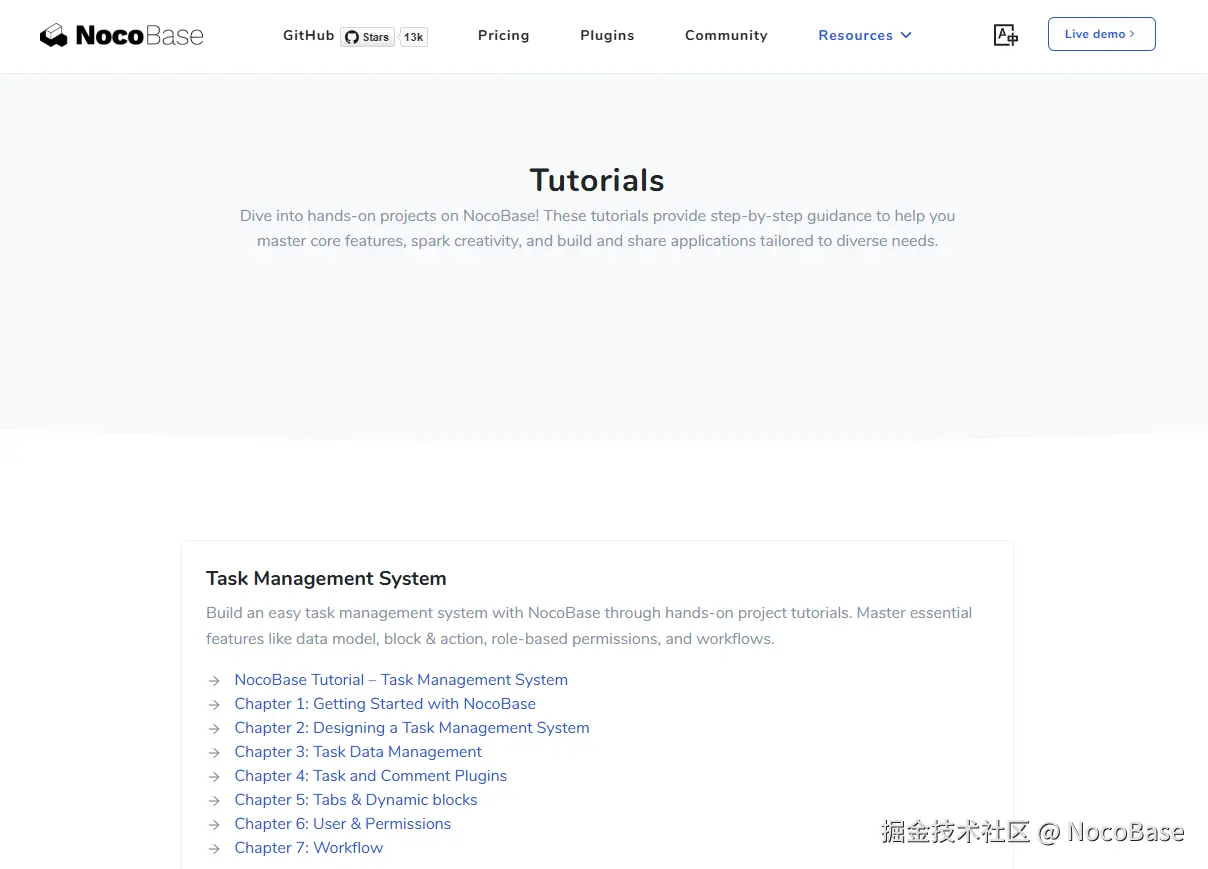The image size is (1208, 869).
Task: Click the 13k stars count badge
Action: click(414, 37)
